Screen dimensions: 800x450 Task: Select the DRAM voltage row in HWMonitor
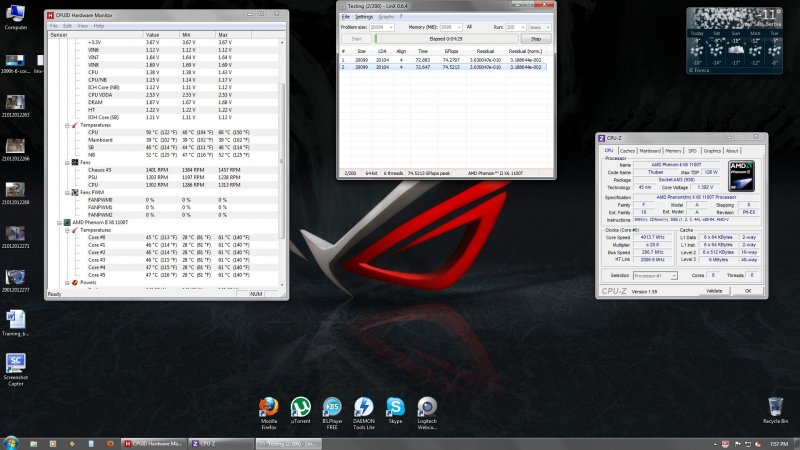point(163,103)
